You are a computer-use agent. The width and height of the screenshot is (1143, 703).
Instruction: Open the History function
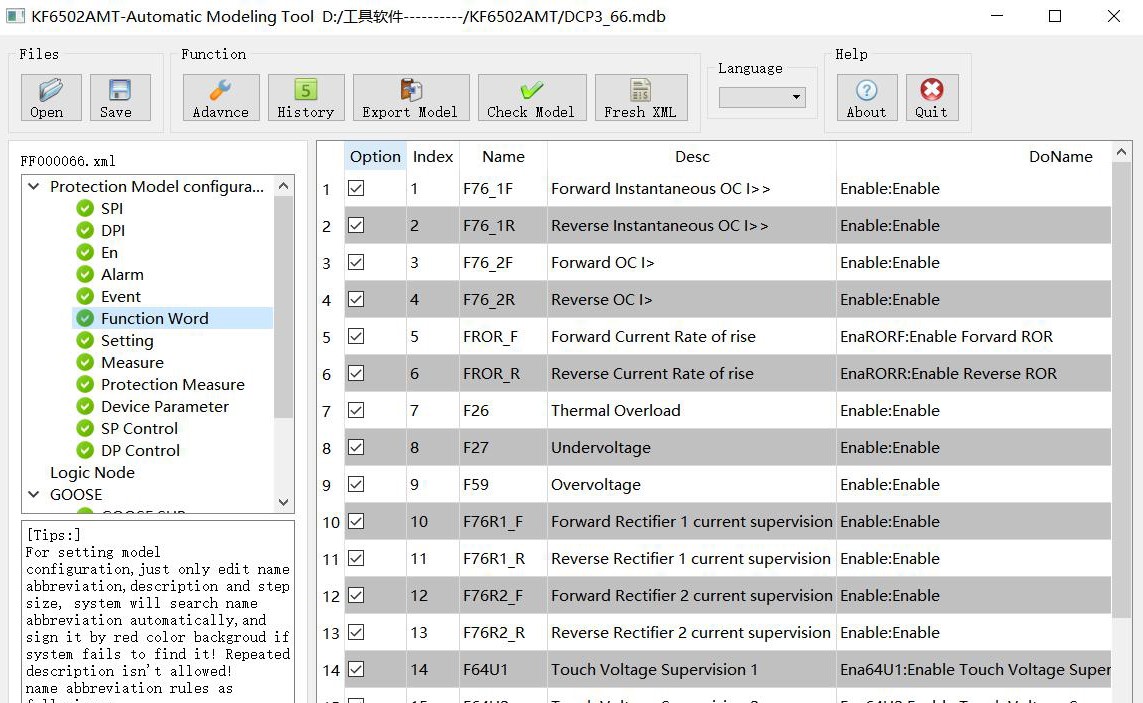306,97
